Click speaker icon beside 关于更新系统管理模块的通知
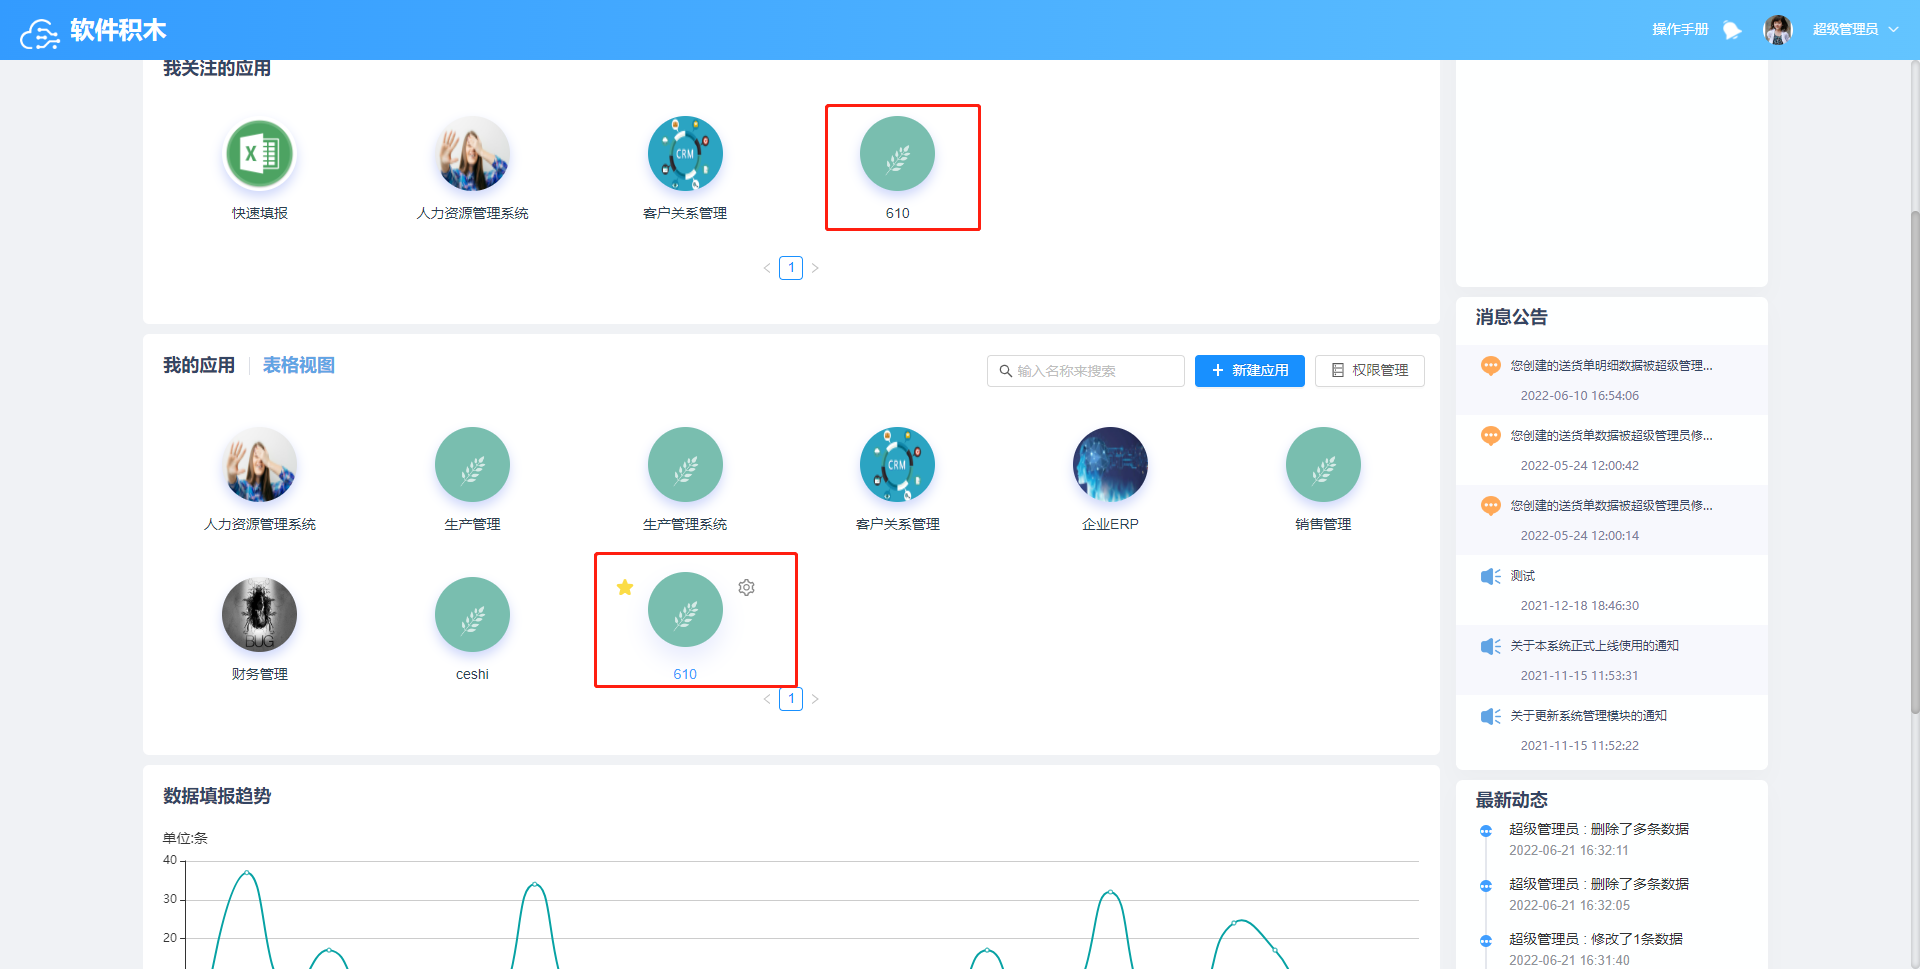Viewport: 1920px width, 969px height. 1490,716
